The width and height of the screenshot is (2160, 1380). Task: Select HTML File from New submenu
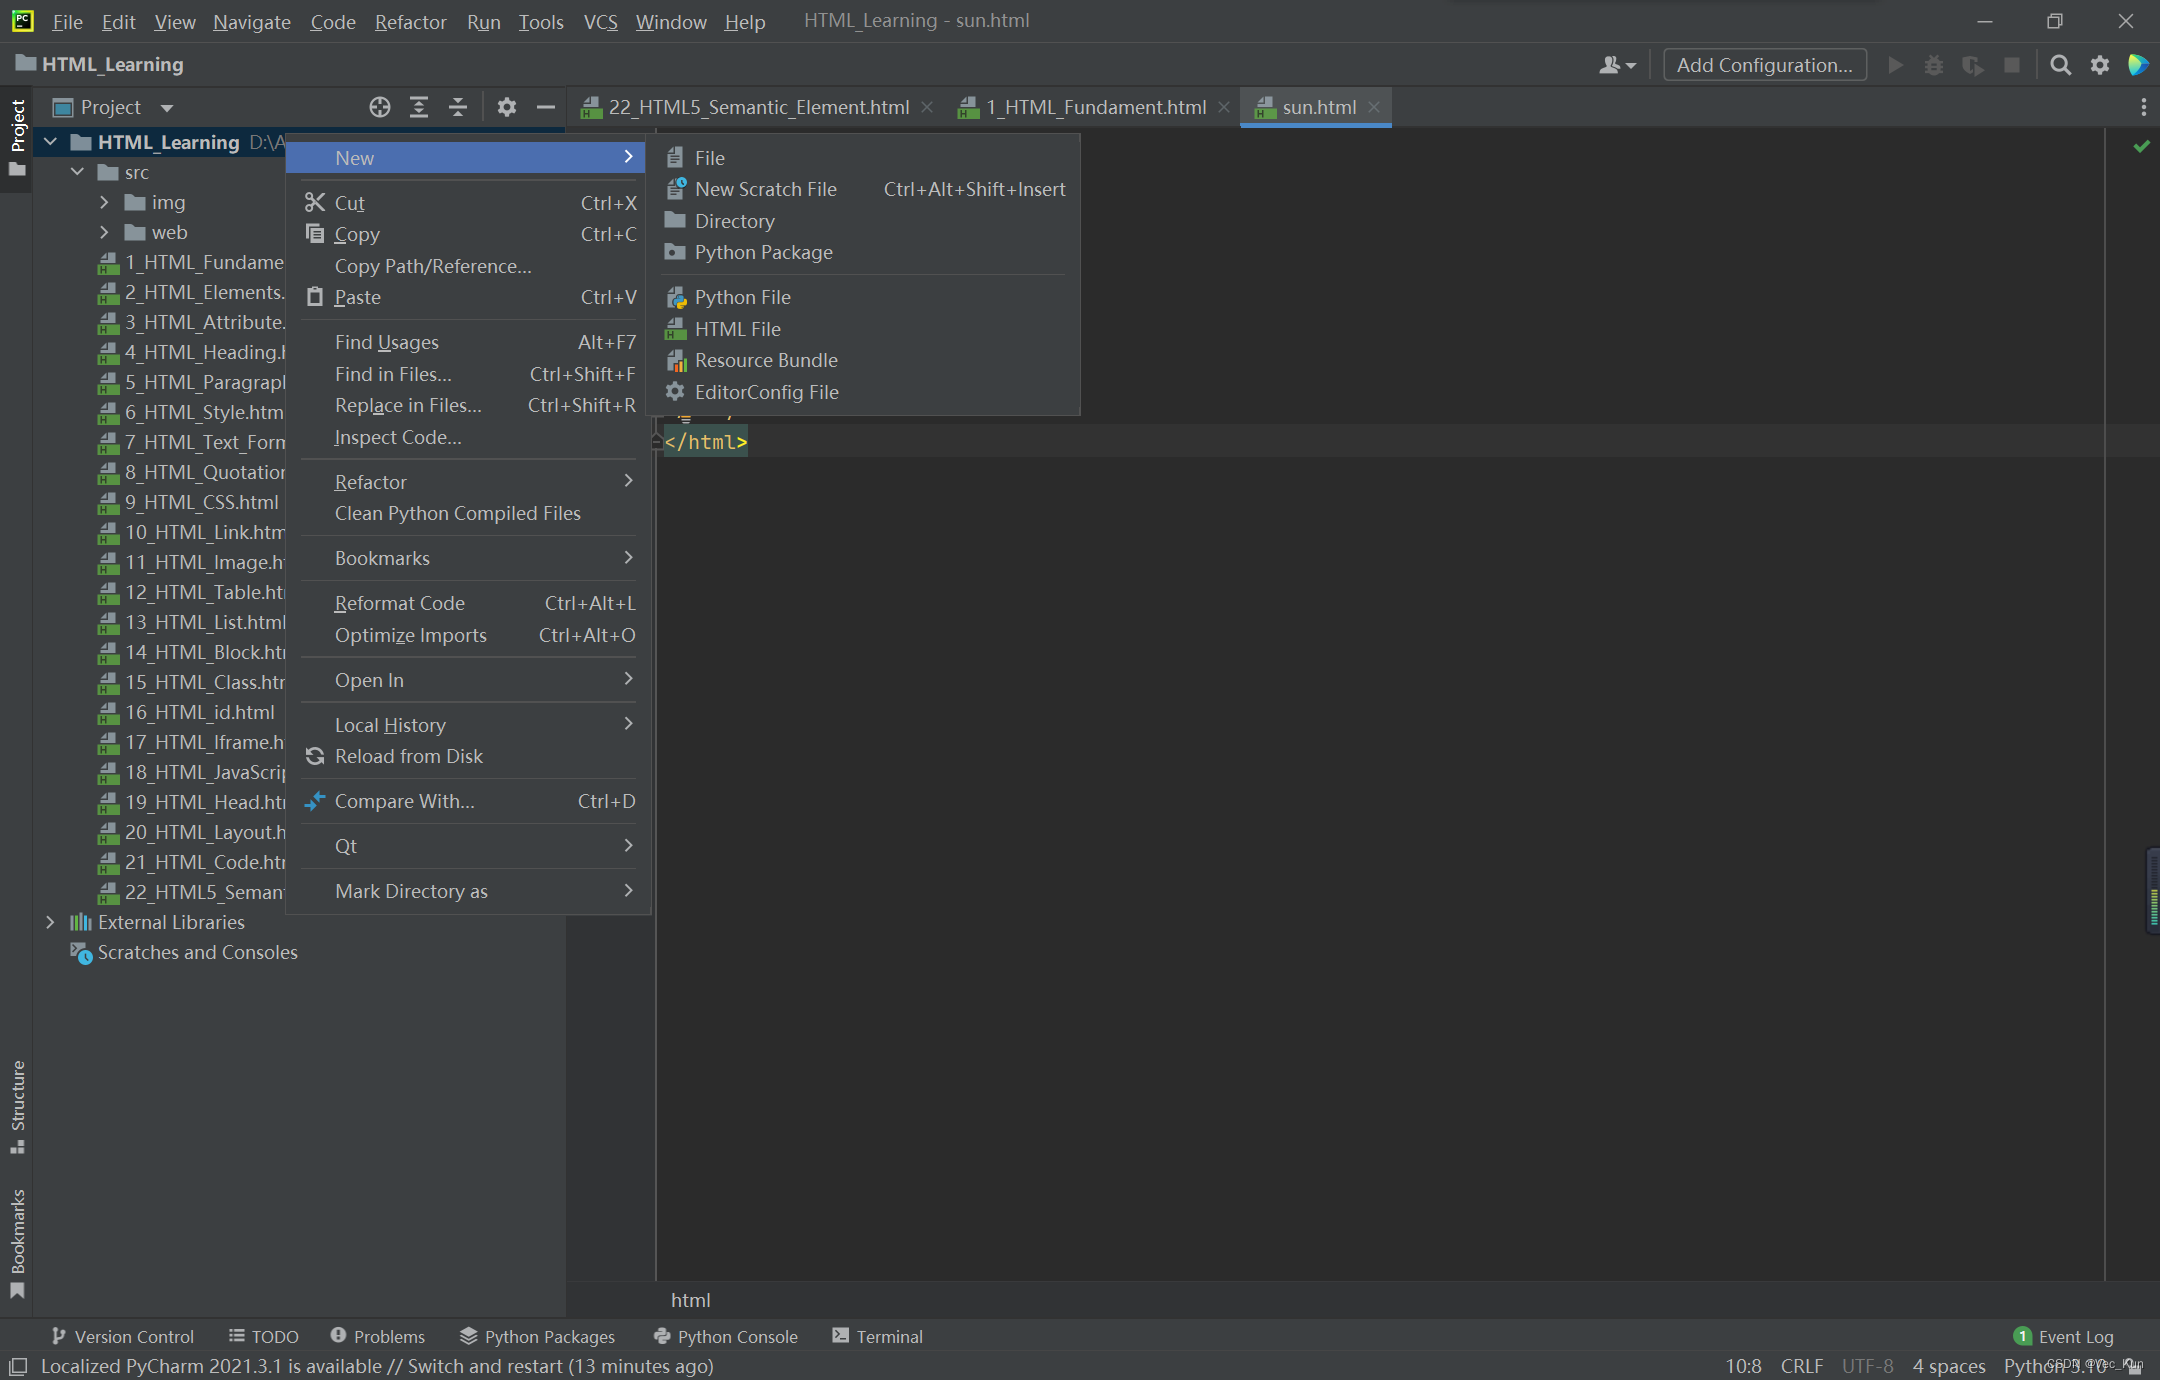pos(737,329)
